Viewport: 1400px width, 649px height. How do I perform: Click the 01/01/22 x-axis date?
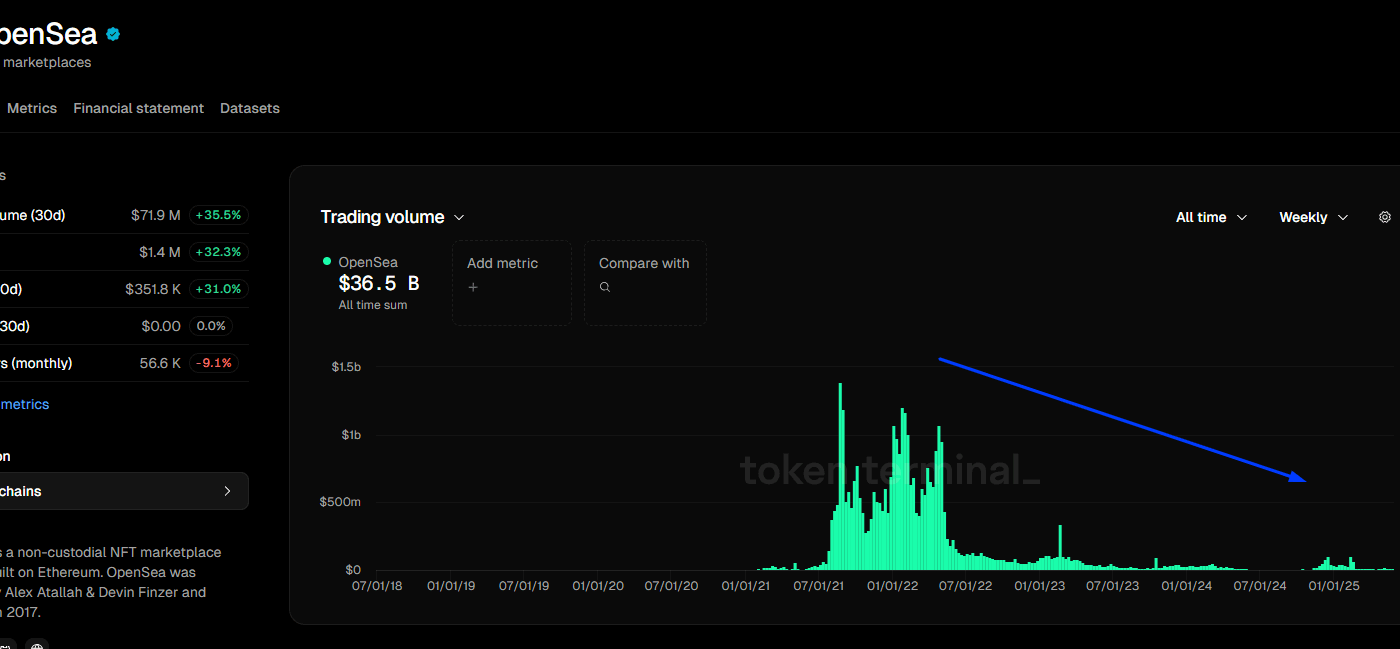pyautogui.click(x=893, y=586)
